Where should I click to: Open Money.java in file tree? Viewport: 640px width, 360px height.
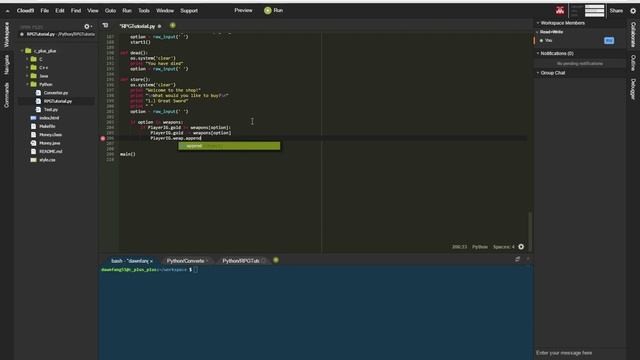pos(50,143)
